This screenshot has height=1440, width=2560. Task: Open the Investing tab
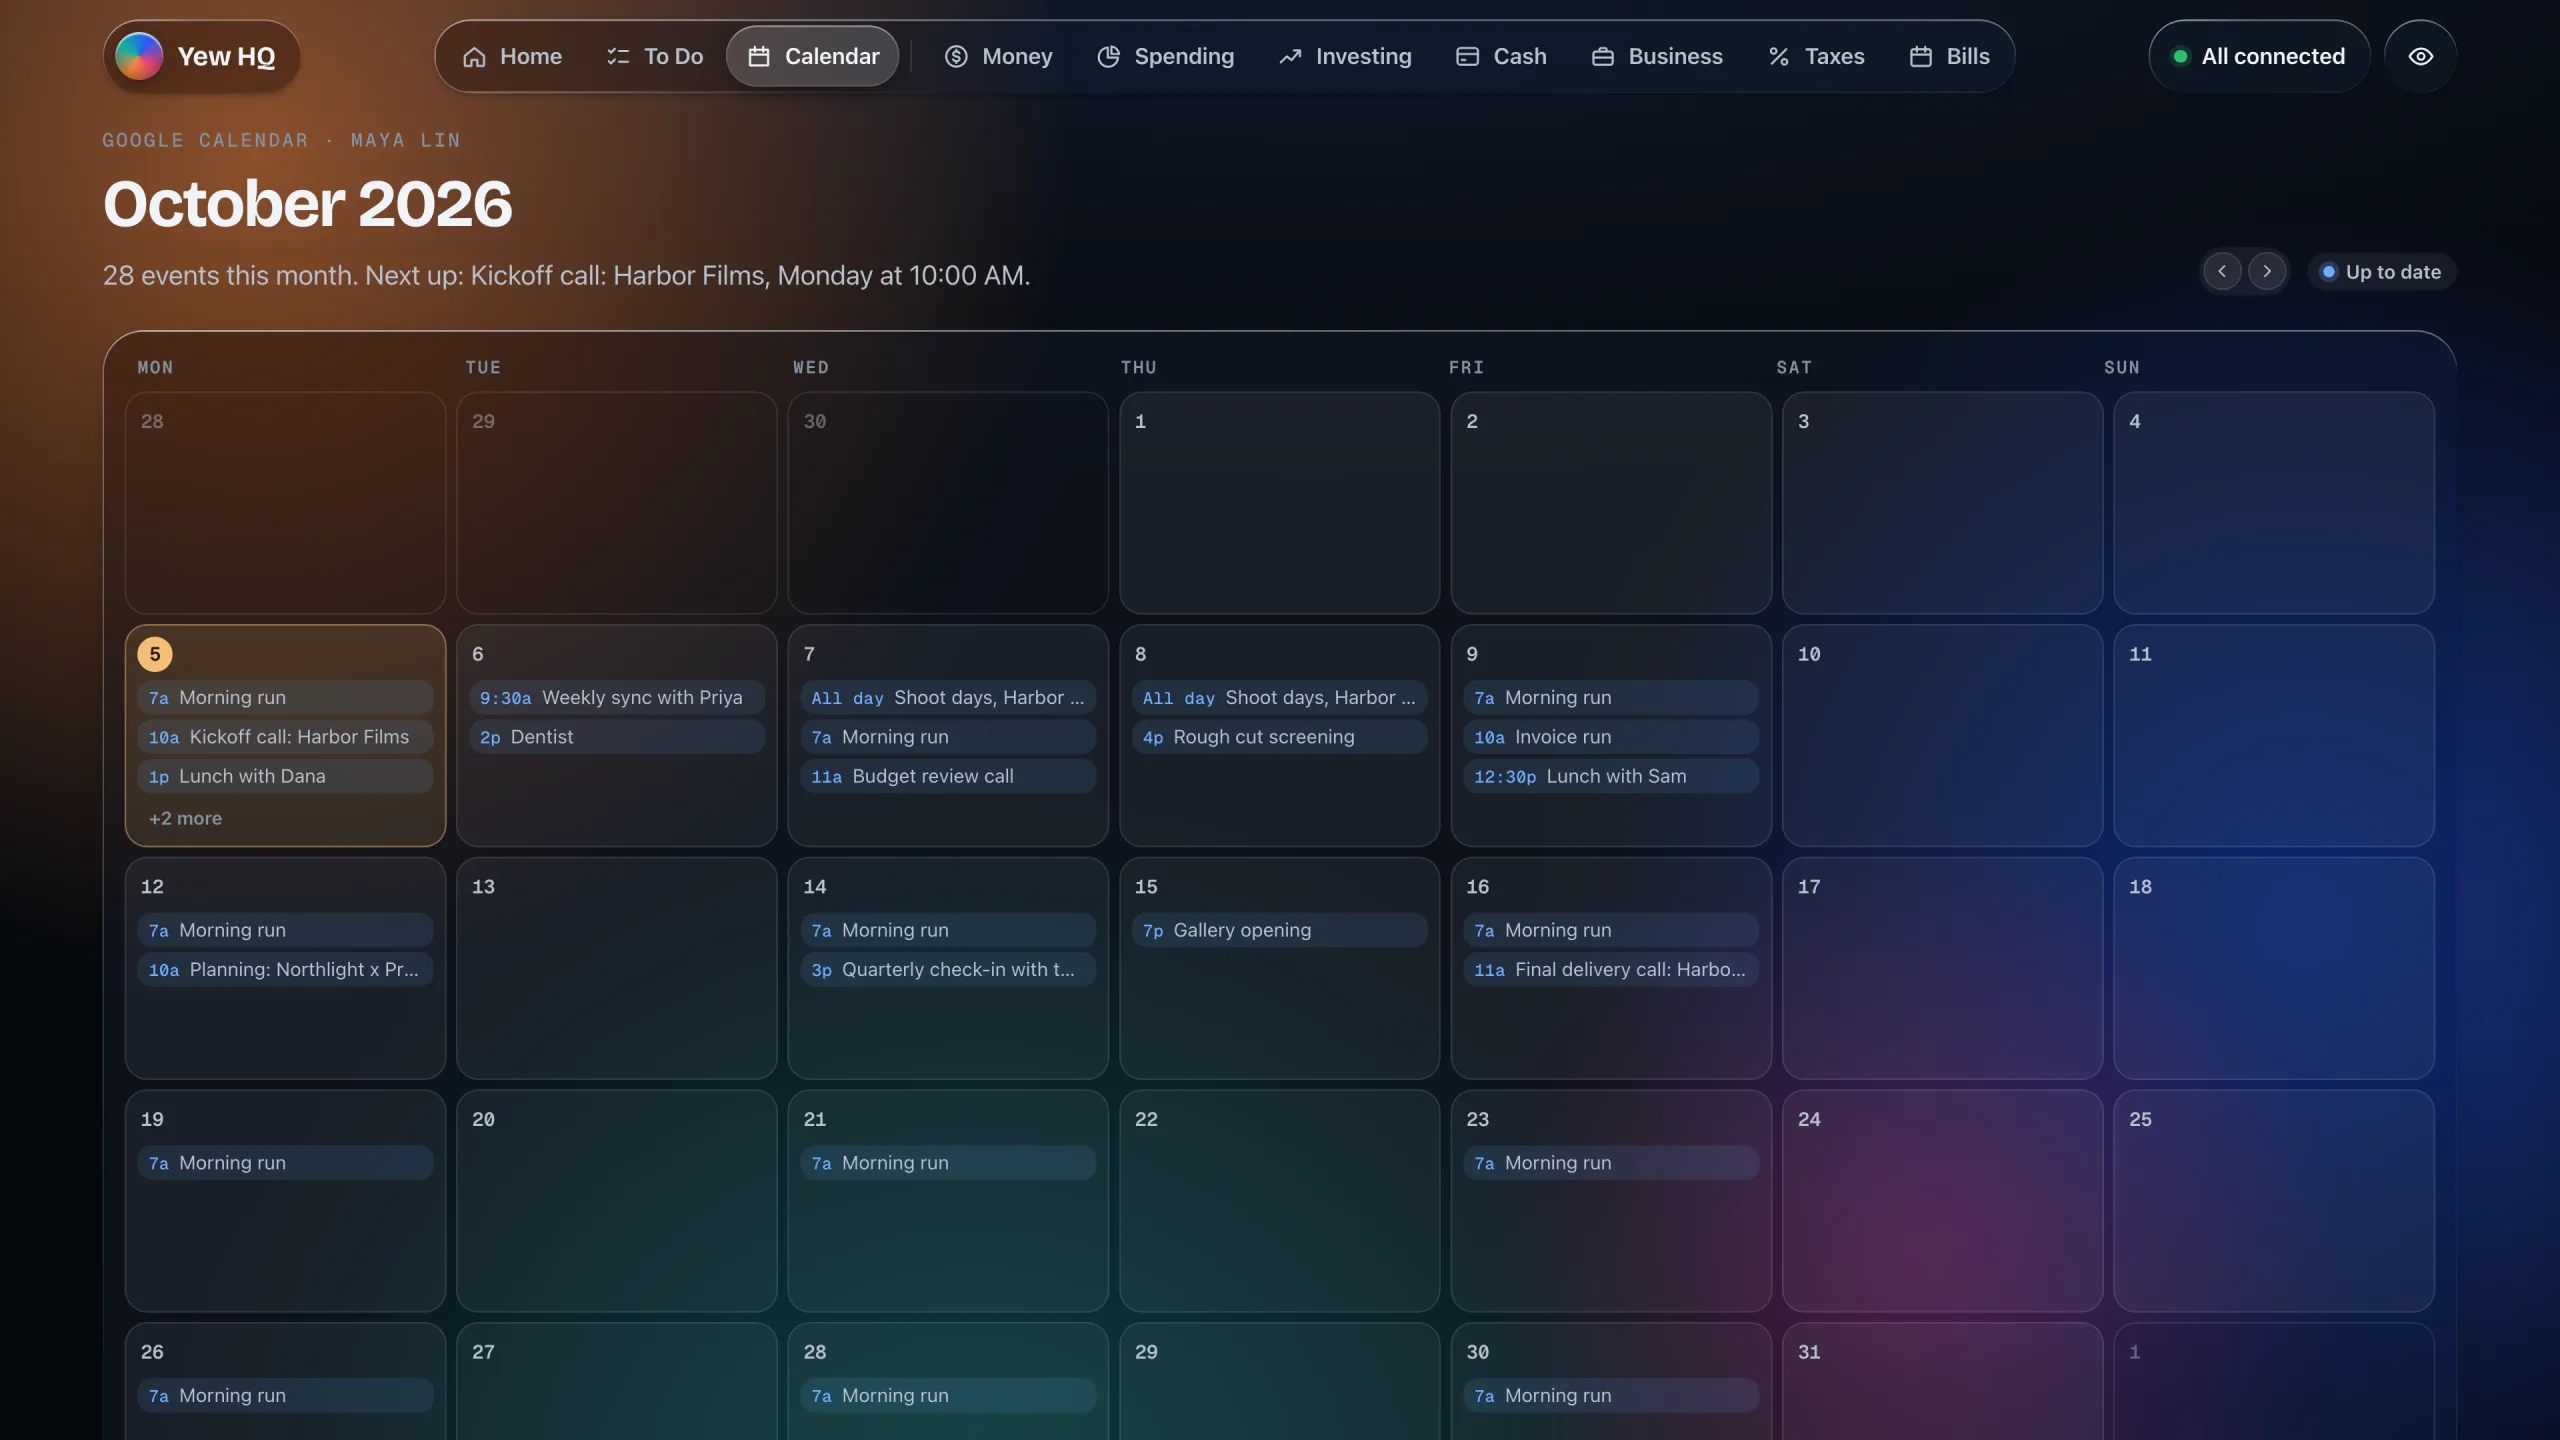coord(1345,57)
